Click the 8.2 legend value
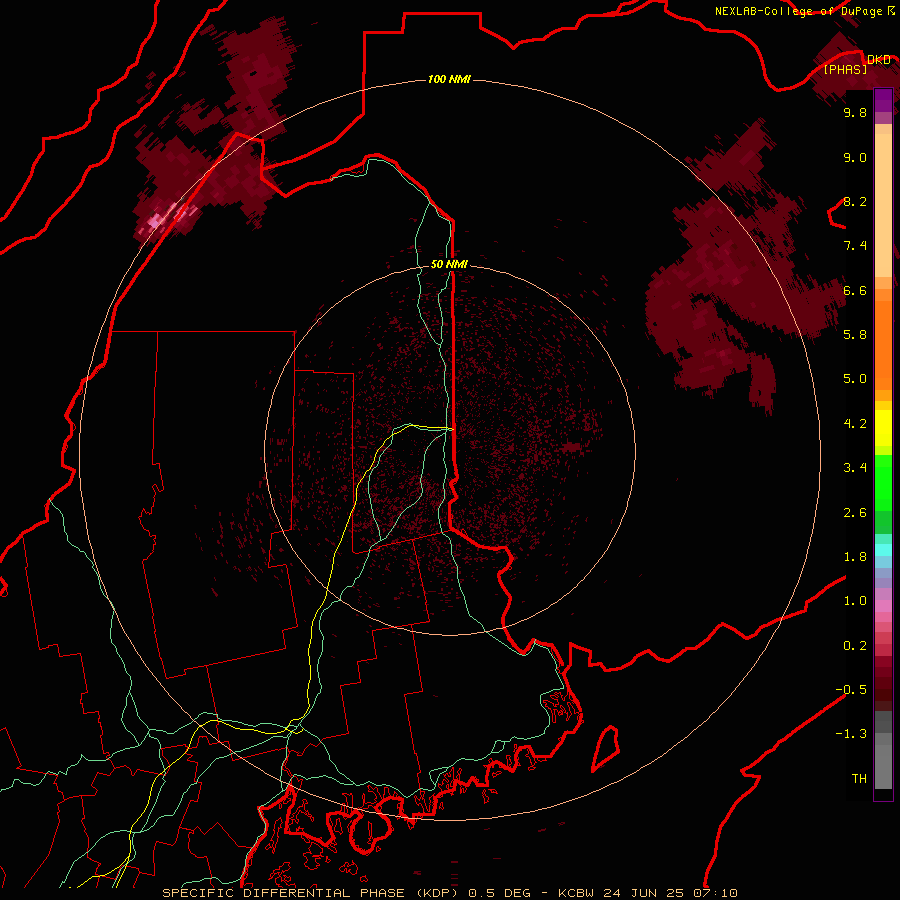The image size is (900, 900). pyautogui.click(x=855, y=201)
